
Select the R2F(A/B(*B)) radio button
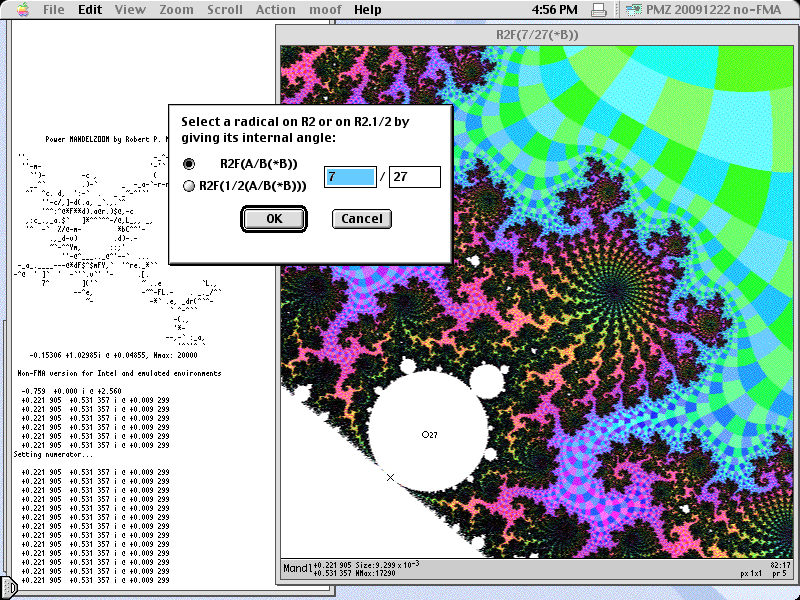point(189,164)
